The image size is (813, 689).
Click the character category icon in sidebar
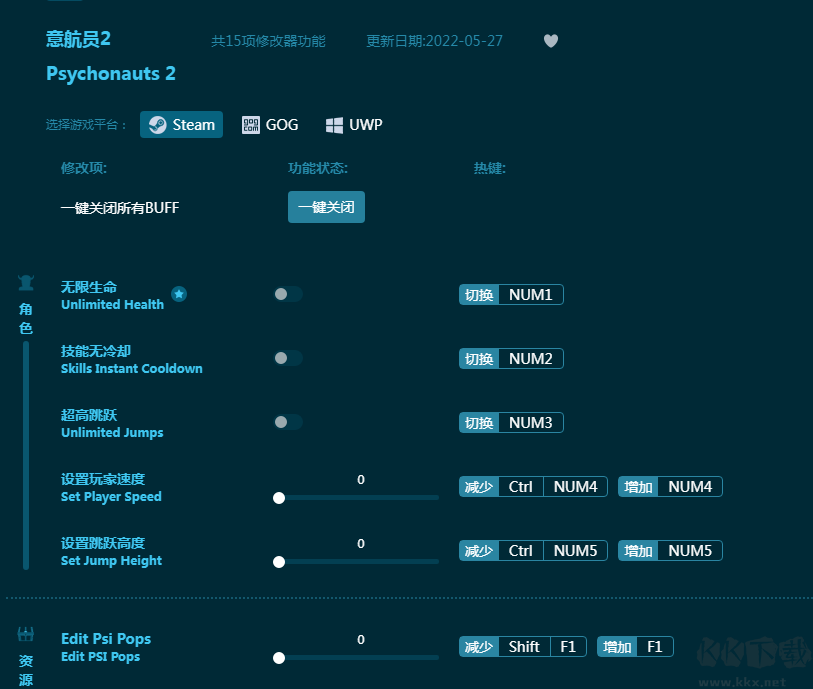coord(26,283)
